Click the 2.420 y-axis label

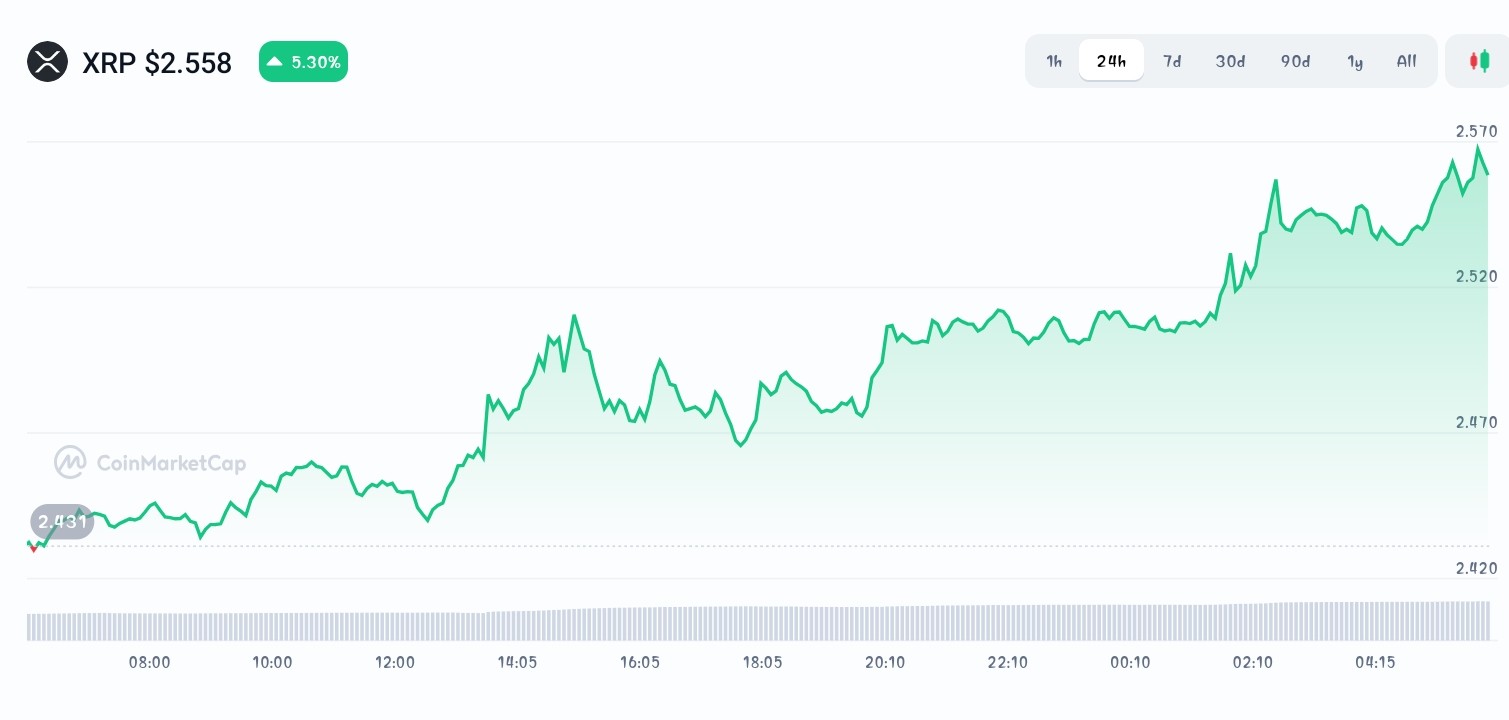point(1476,568)
